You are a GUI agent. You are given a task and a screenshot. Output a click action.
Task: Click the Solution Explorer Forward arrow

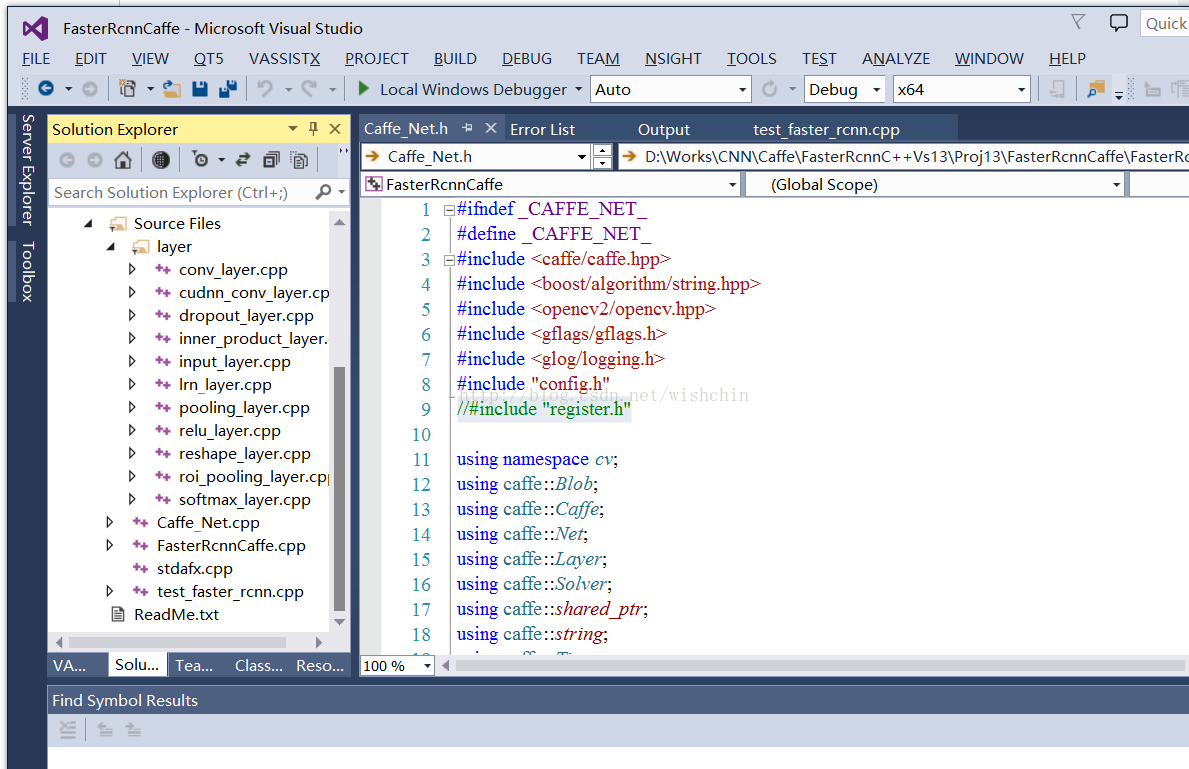point(95,160)
